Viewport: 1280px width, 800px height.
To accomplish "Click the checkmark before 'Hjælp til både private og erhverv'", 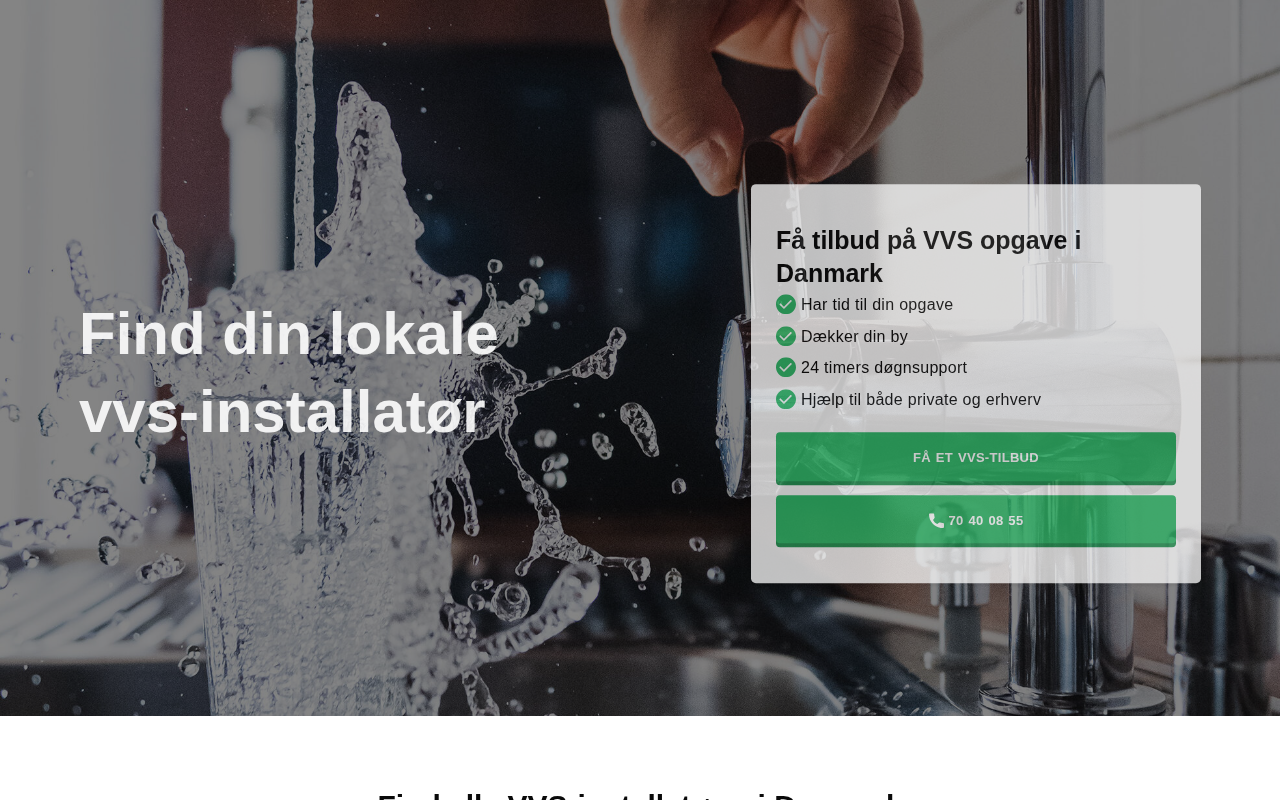I will (x=786, y=399).
